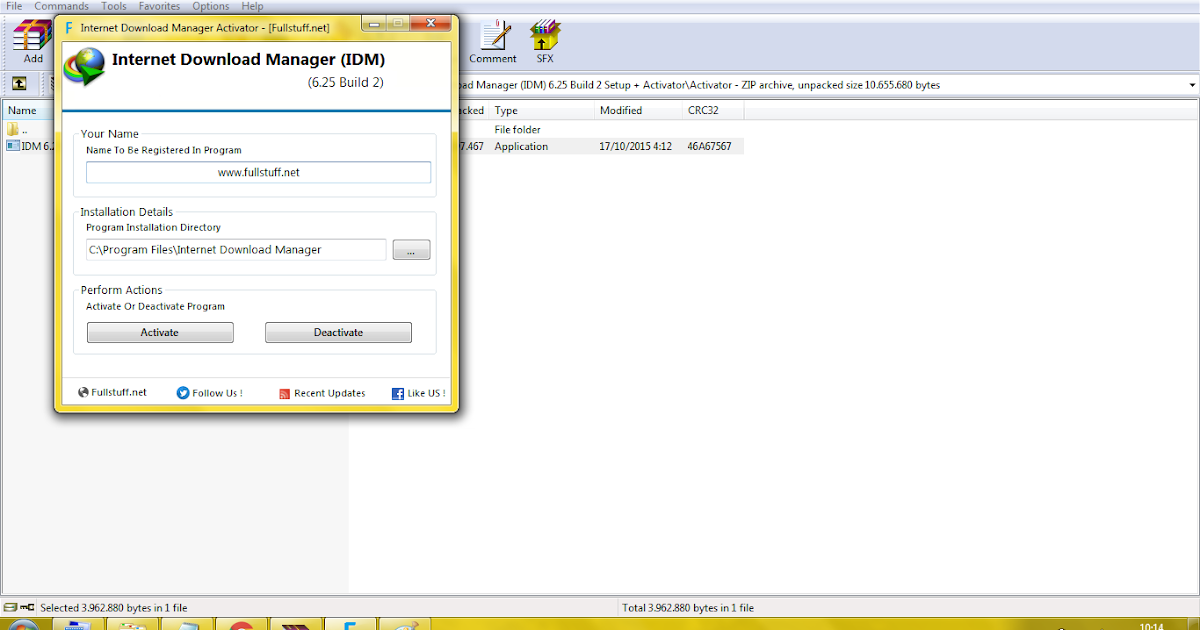
Task: Launch Google Chrome from the taskbar
Action: coord(240,624)
